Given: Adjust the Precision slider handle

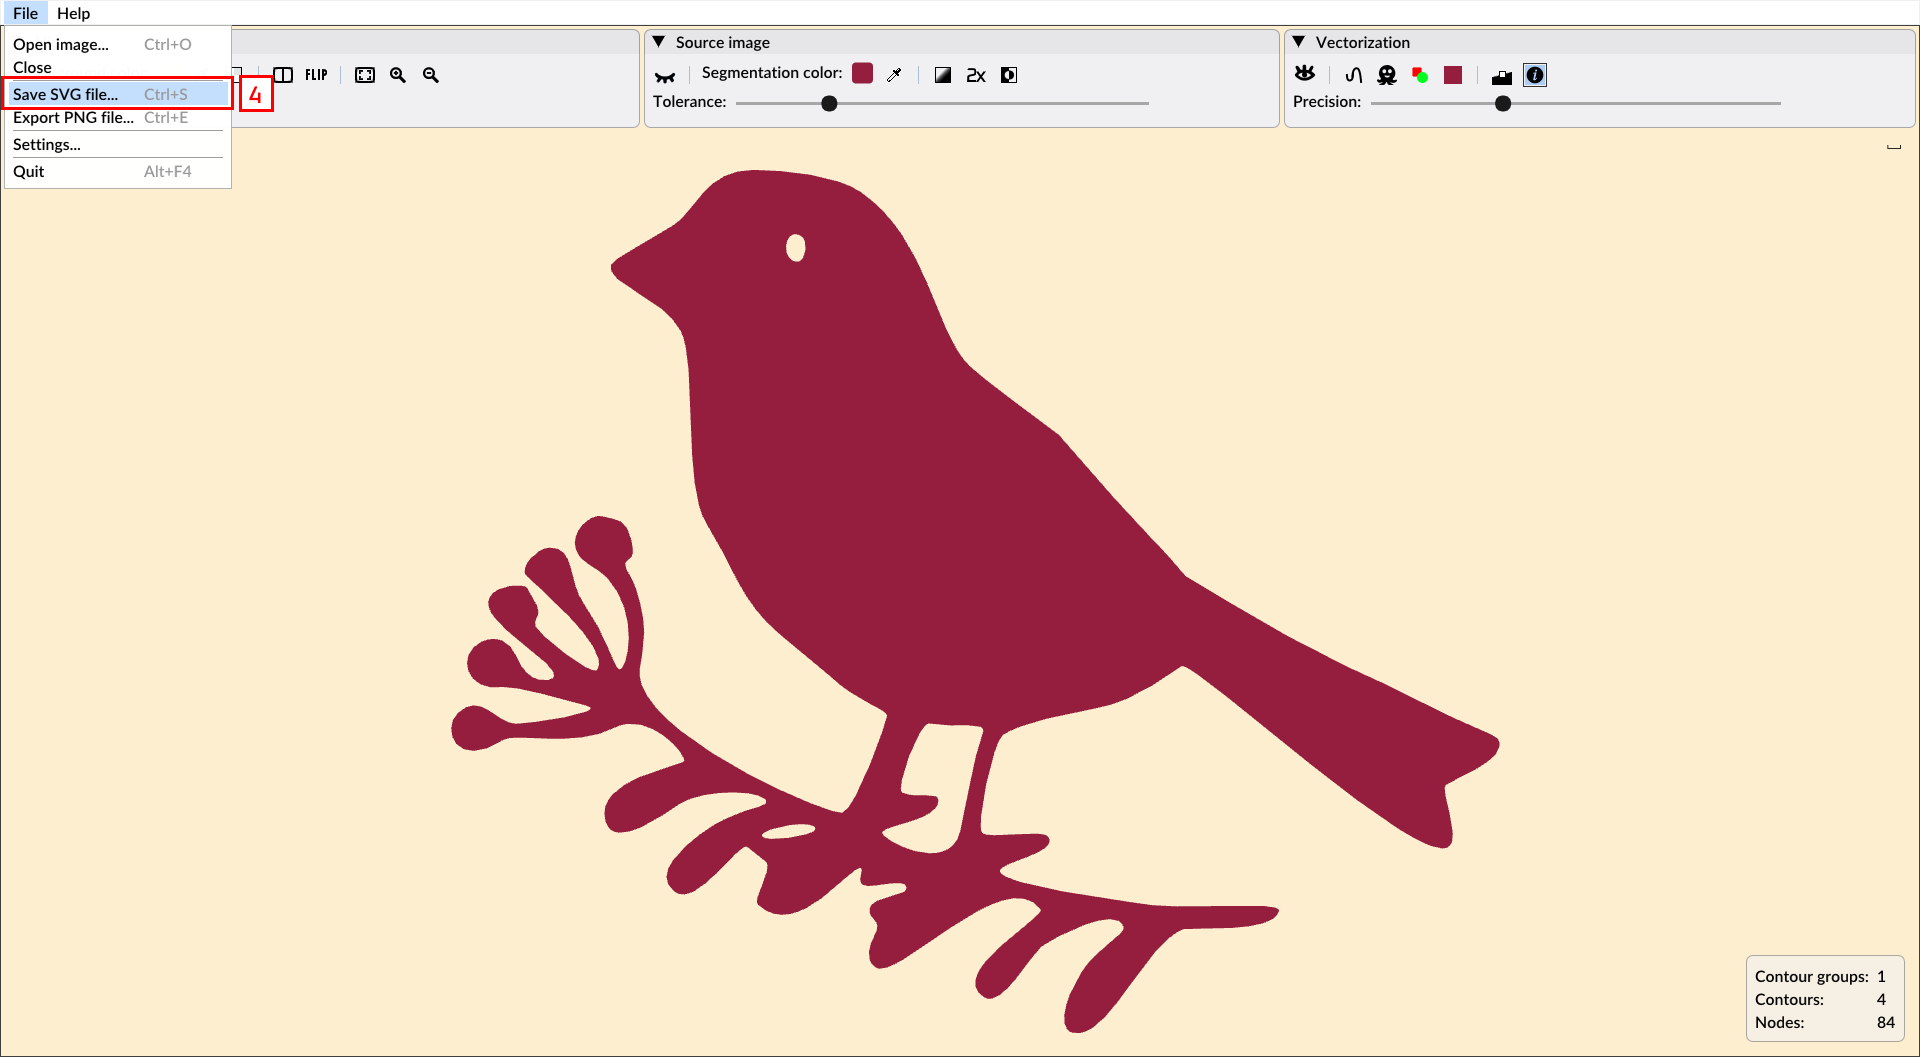Looking at the screenshot, I should click(x=1503, y=103).
